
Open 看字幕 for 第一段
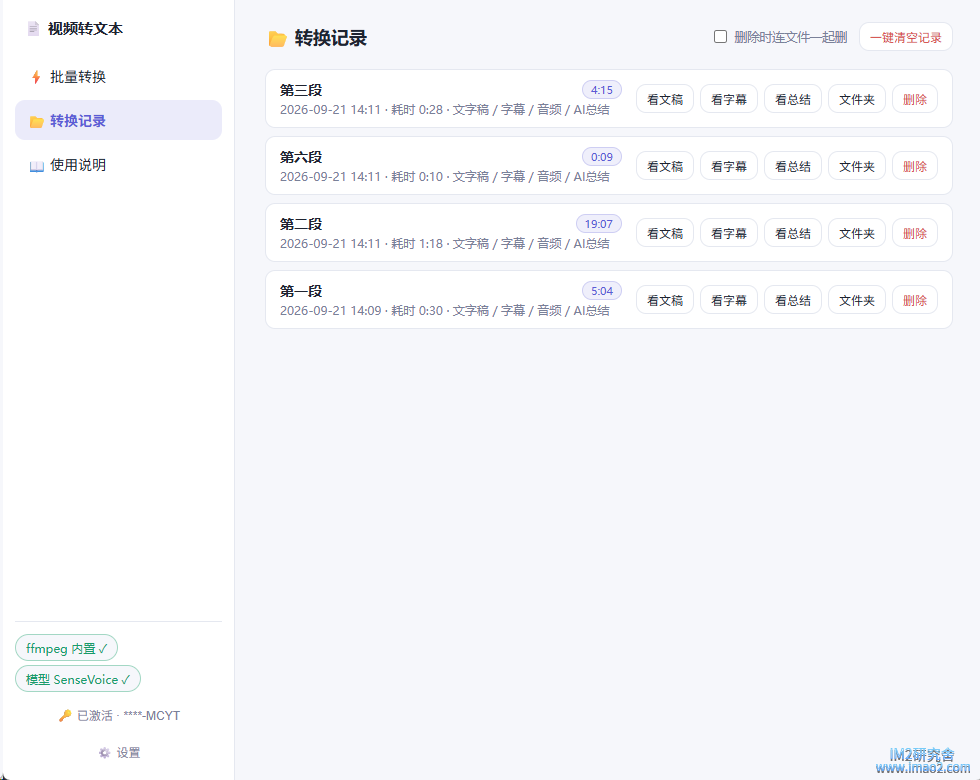(x=729, y=299)
